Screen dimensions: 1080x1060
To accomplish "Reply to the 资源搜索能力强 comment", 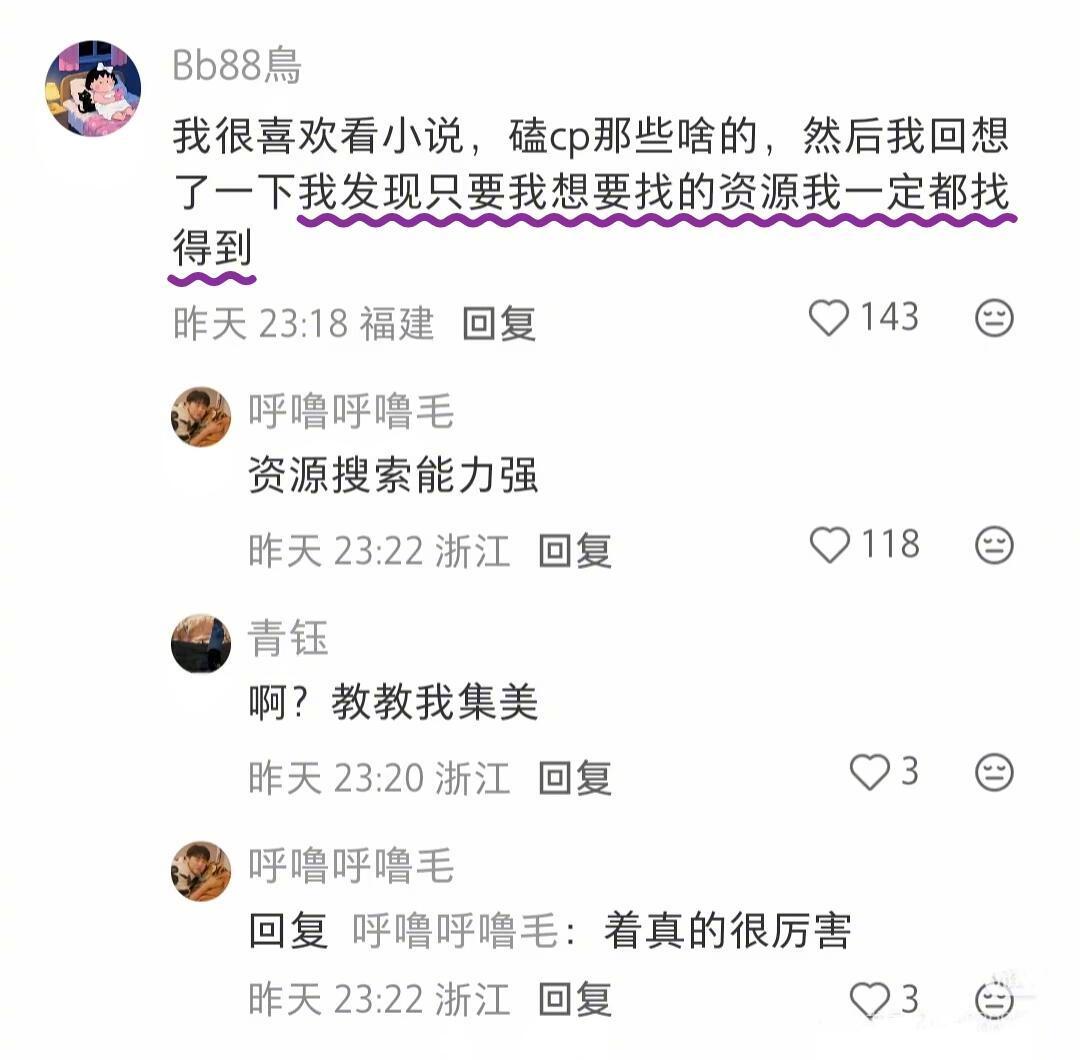I will 575,550.
